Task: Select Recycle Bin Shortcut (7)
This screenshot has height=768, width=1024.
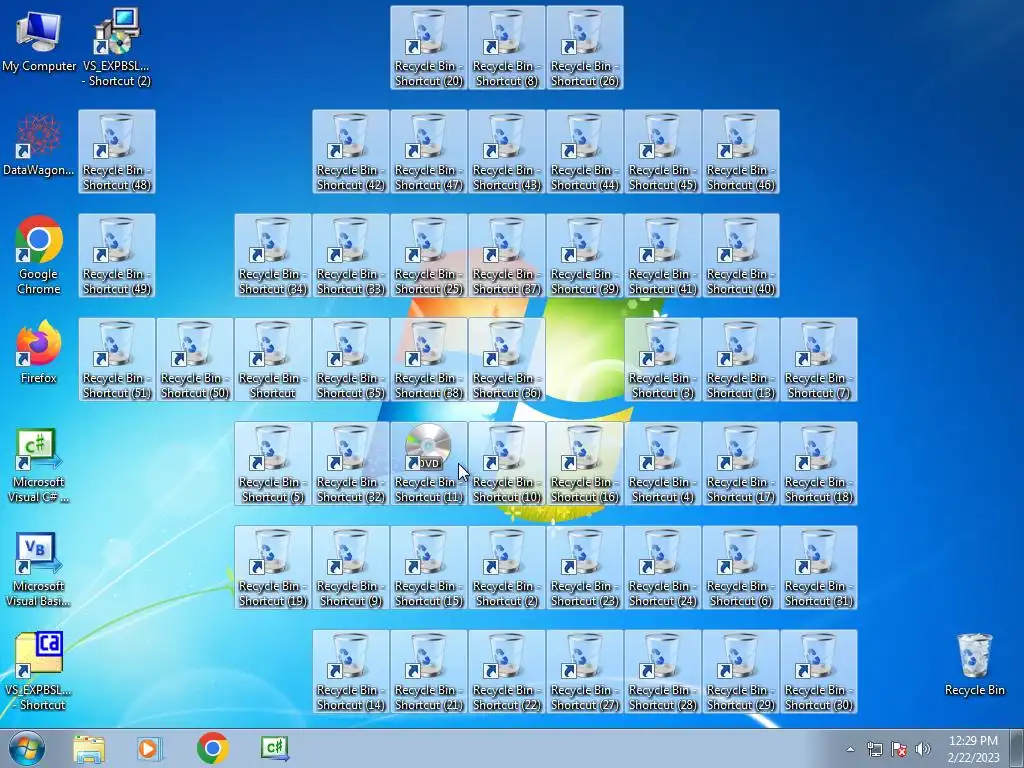Action: point(818,359)
